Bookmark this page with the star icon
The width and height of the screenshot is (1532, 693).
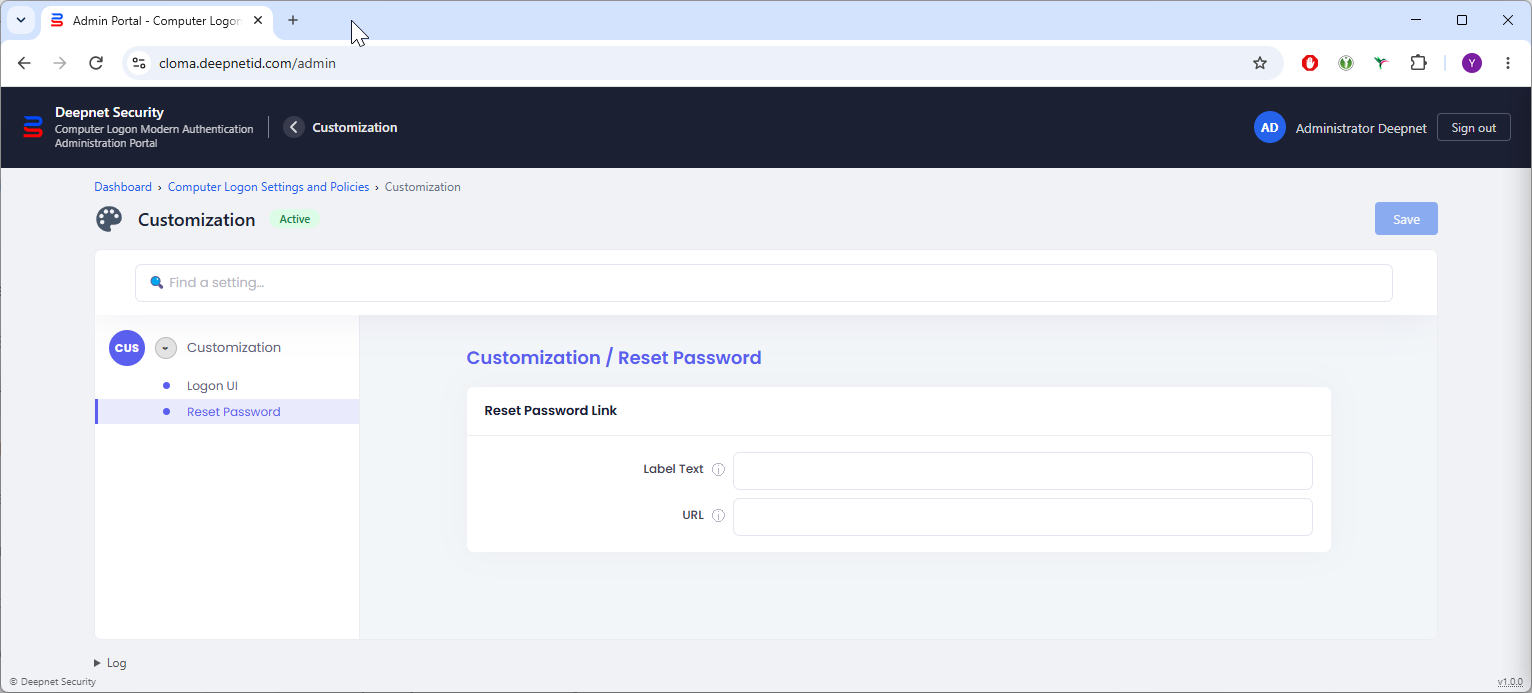tap(1260, 63)
